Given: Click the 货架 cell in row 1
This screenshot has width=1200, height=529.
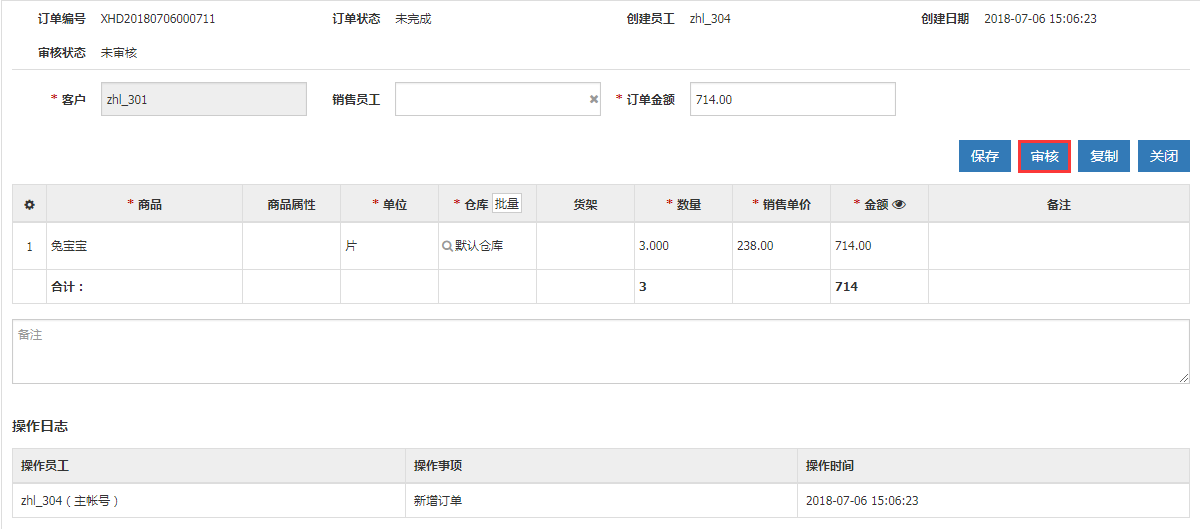Looking at the screenshot, I should tap(585, 246).
